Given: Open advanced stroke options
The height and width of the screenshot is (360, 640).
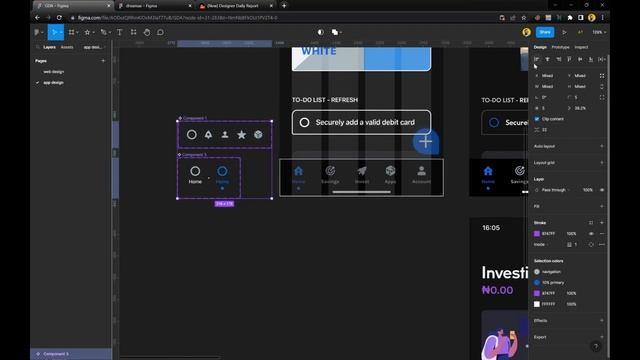Looking at the screenshot, I should pos(602,244).
